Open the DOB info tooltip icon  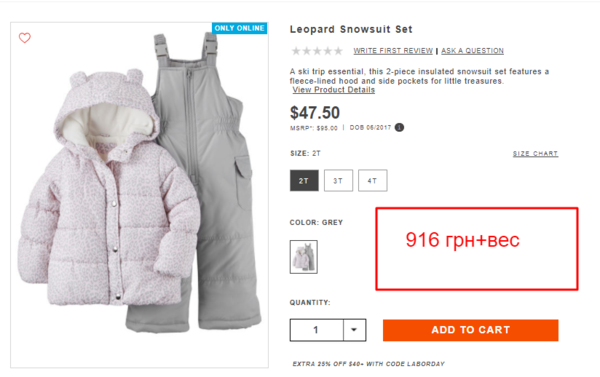[399, 127]
